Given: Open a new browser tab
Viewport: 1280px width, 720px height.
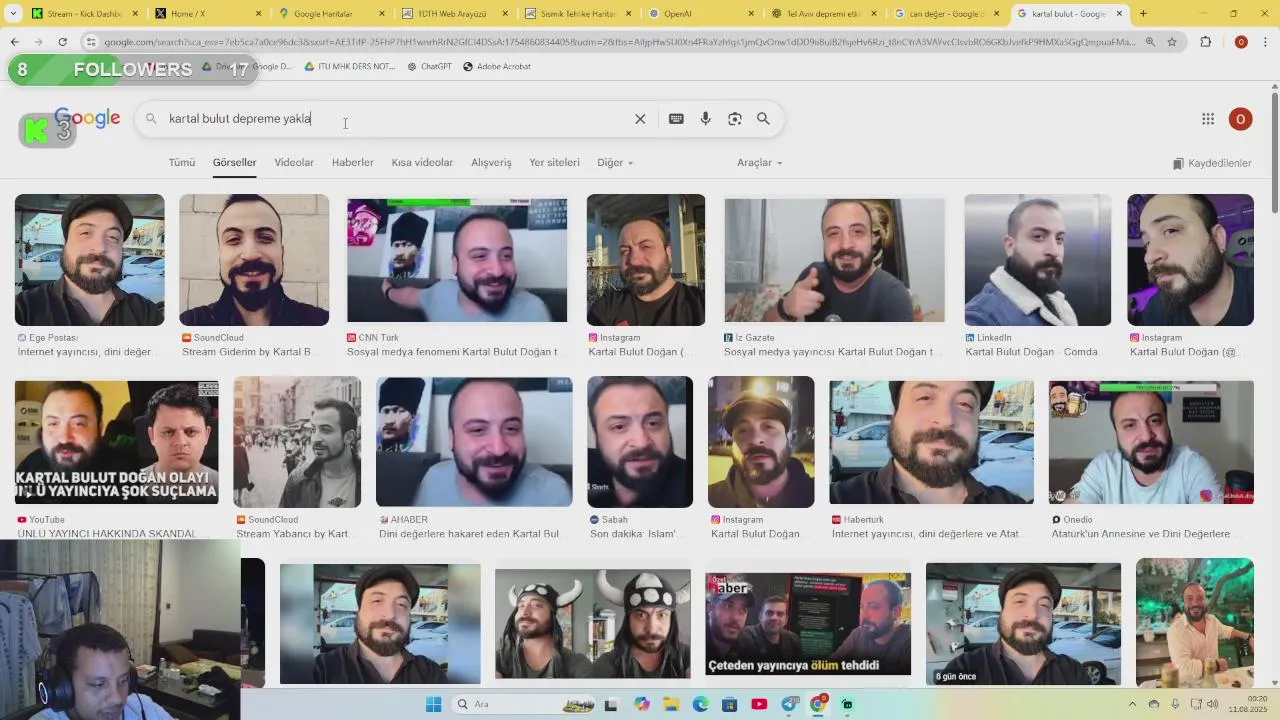Looking at the screenshot, I should (1143, 14).
